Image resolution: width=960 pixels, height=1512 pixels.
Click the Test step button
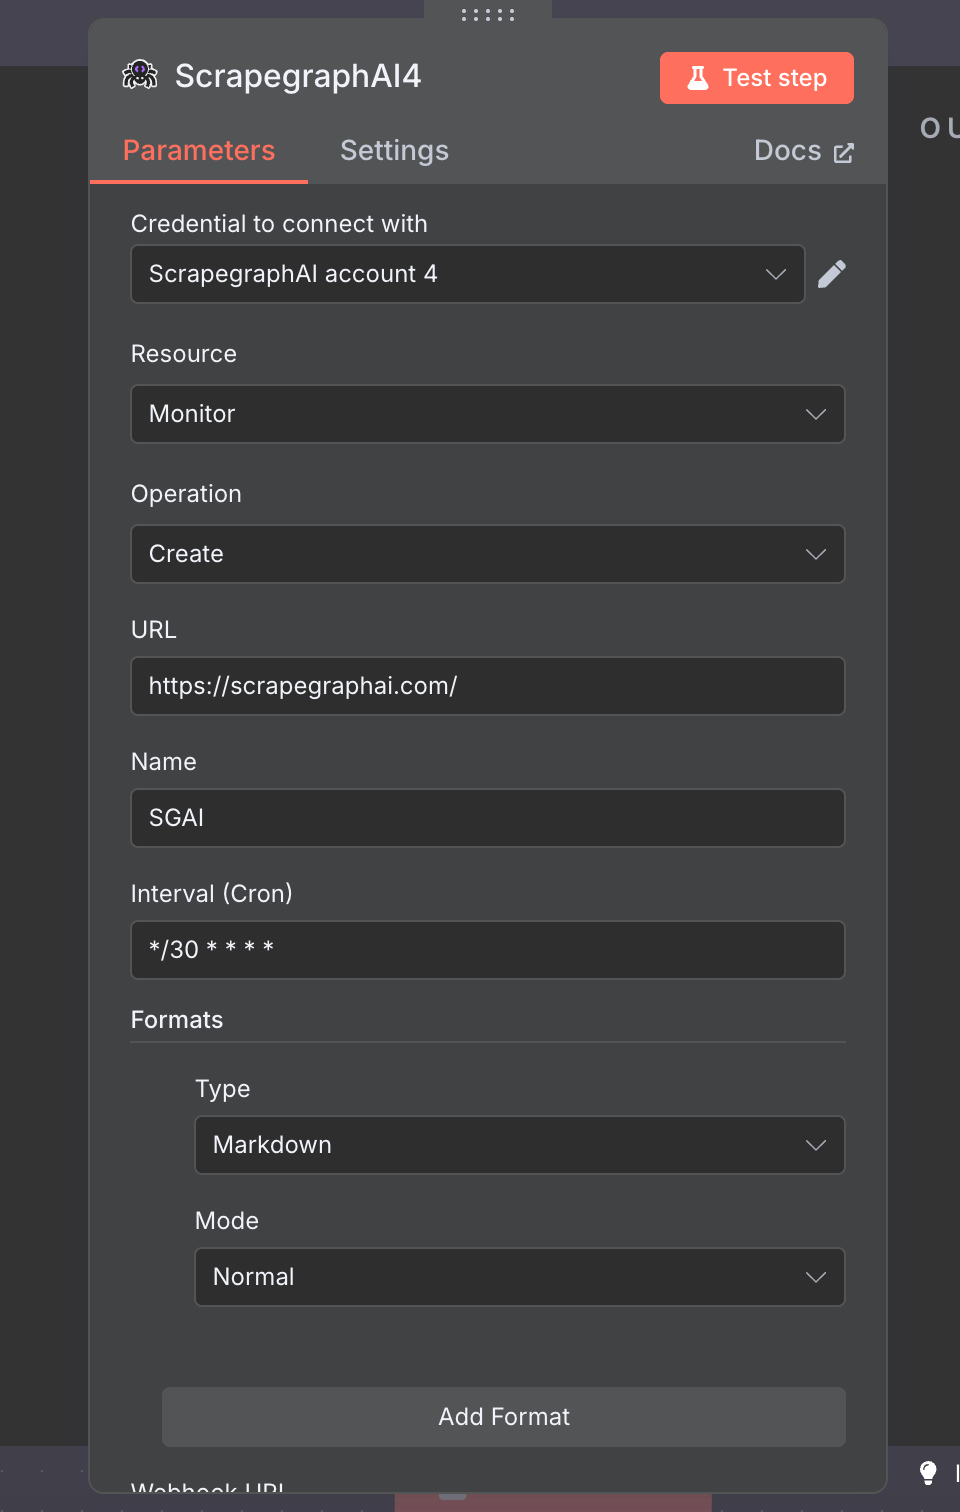(x=757, y=78)
